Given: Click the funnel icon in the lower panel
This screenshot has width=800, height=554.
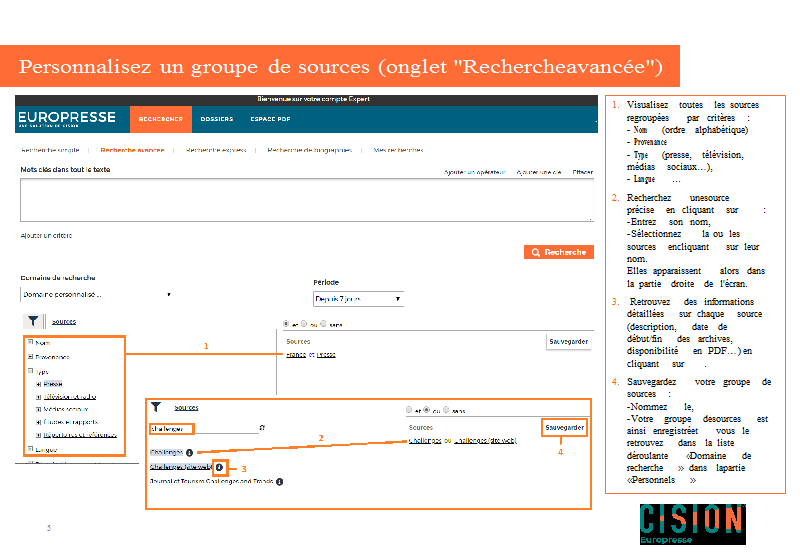Looking at the screenshot, I should (x=156, y=407).
